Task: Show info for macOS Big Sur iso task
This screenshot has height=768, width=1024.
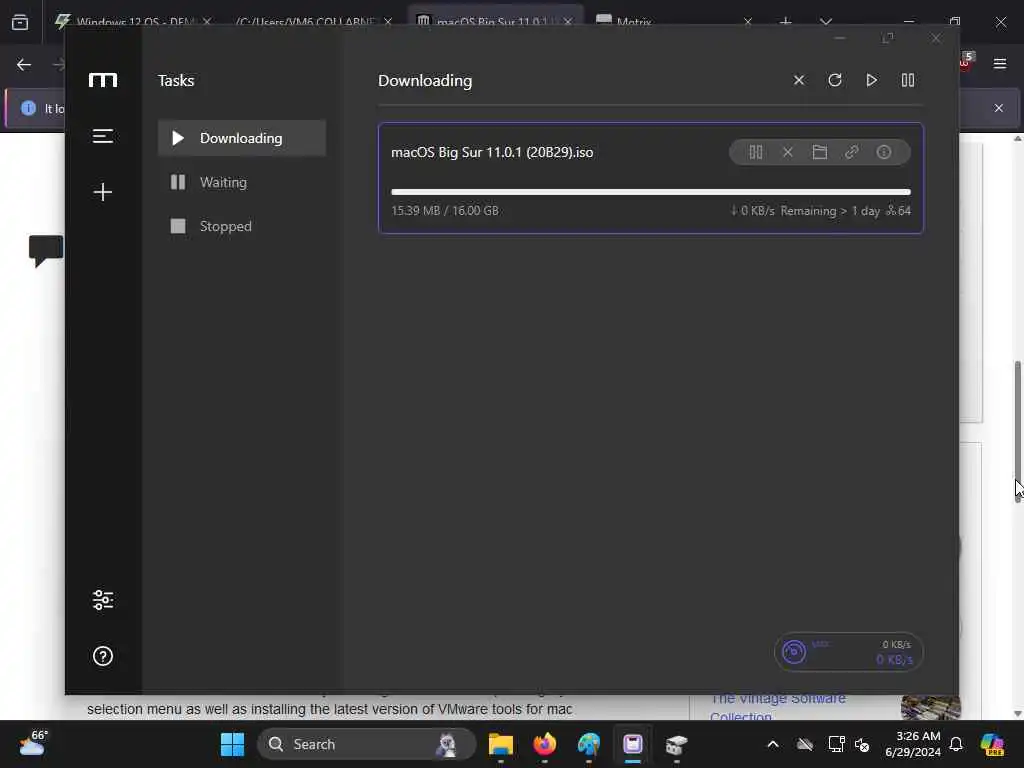Action: [x=884, y=152]
